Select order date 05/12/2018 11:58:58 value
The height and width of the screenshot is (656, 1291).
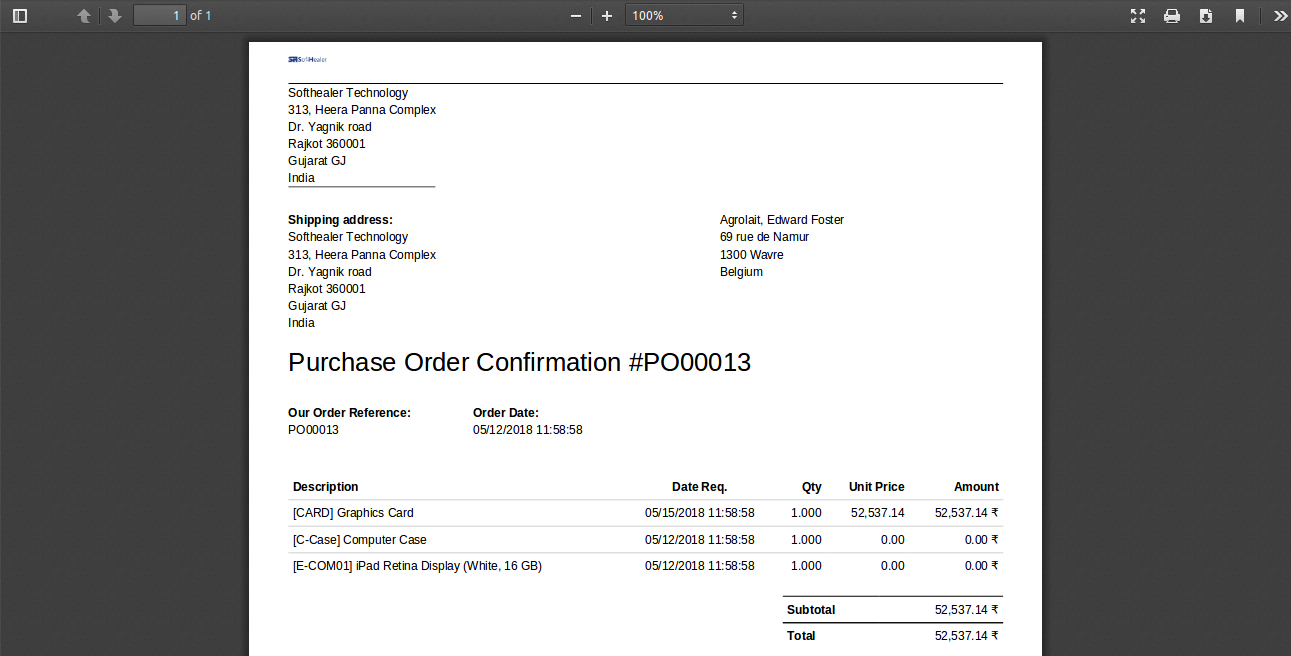click(x=528, y=430)
